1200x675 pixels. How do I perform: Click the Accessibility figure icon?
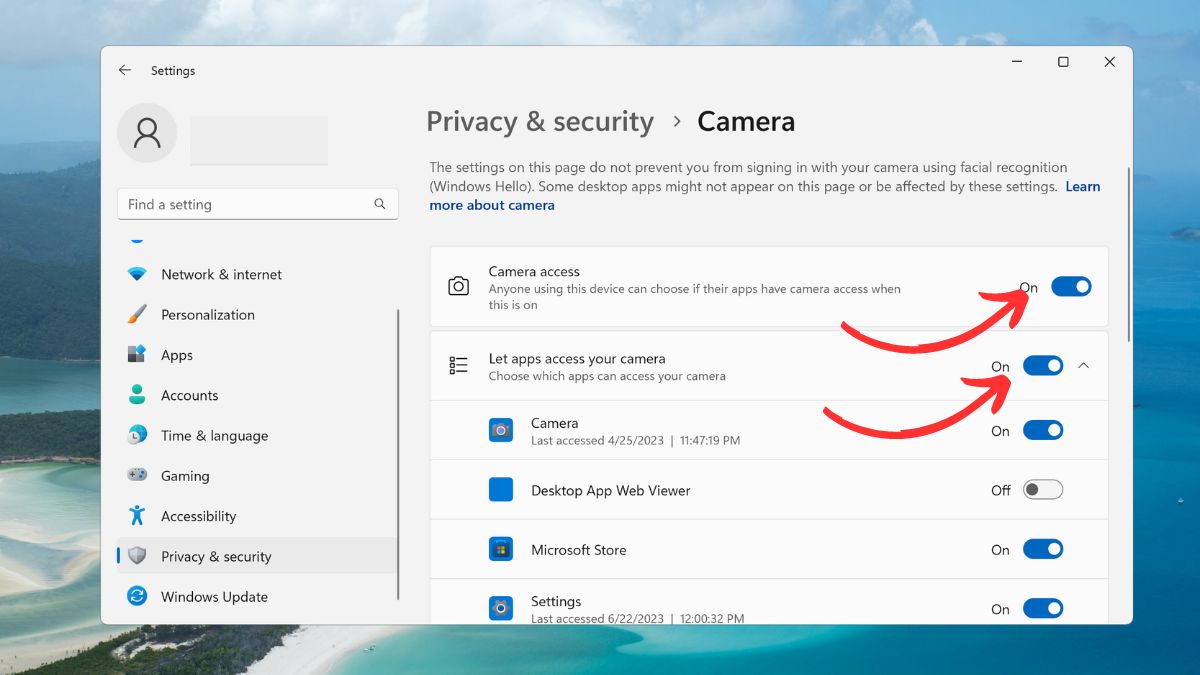pyautogui.click(x=137, y=516)
